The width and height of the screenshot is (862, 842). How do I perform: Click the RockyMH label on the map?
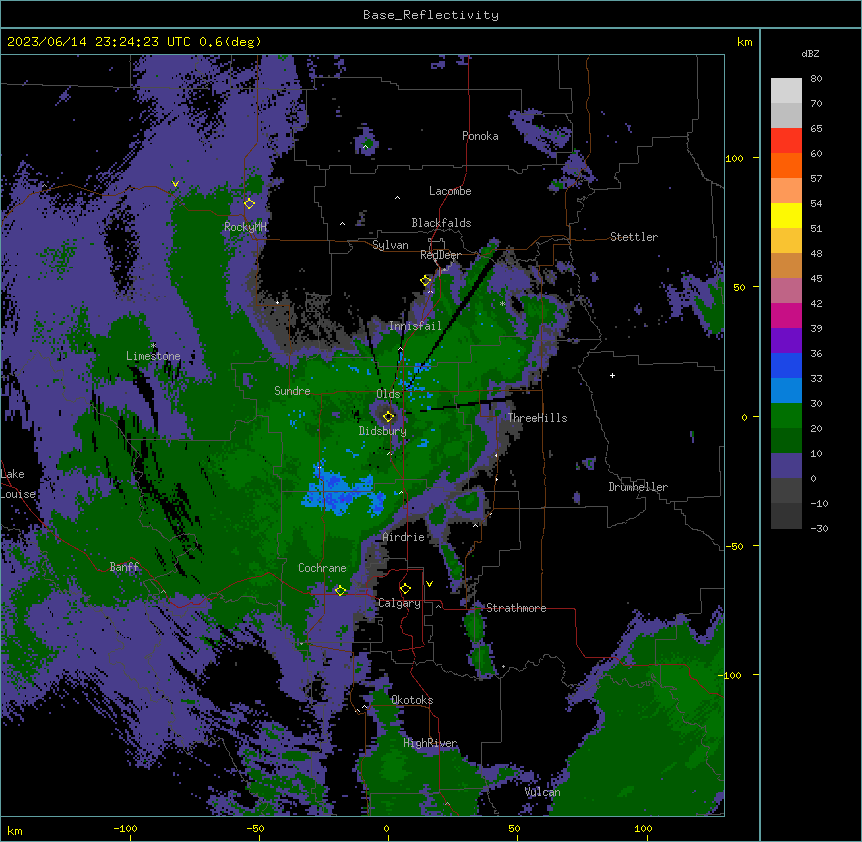245,227
